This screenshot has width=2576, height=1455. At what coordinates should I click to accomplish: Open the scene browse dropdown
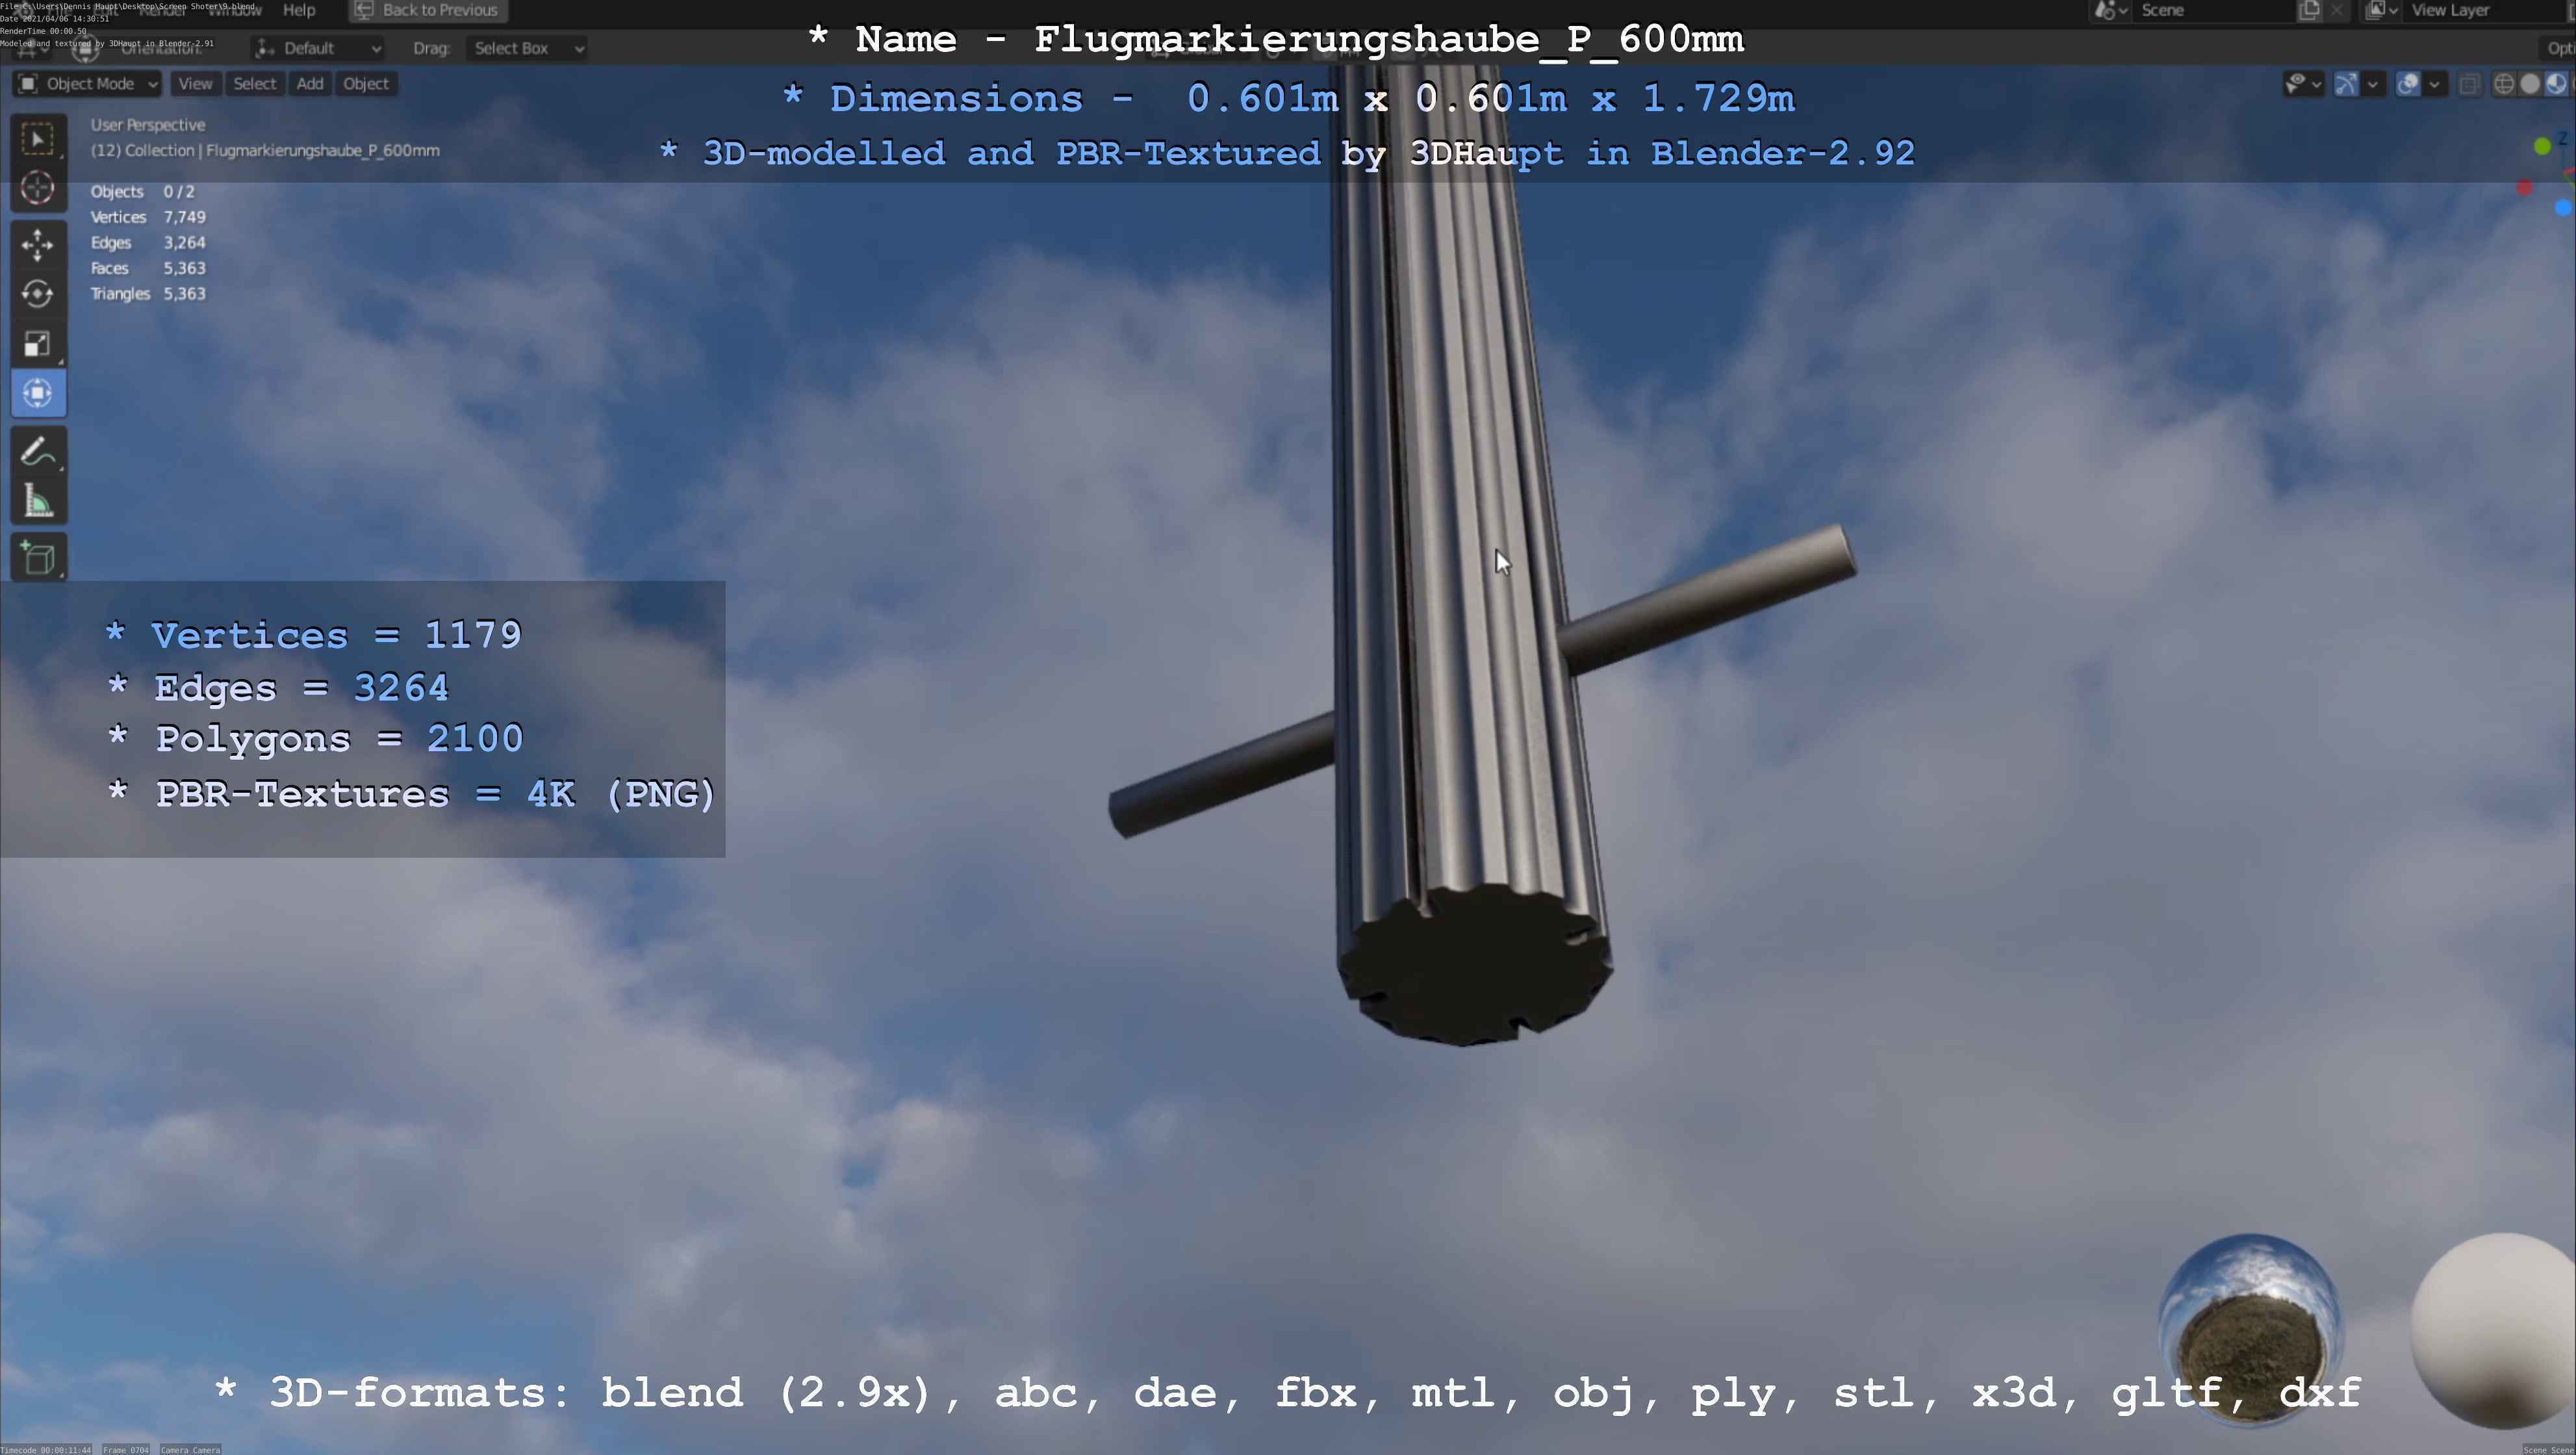point(2110,10)
